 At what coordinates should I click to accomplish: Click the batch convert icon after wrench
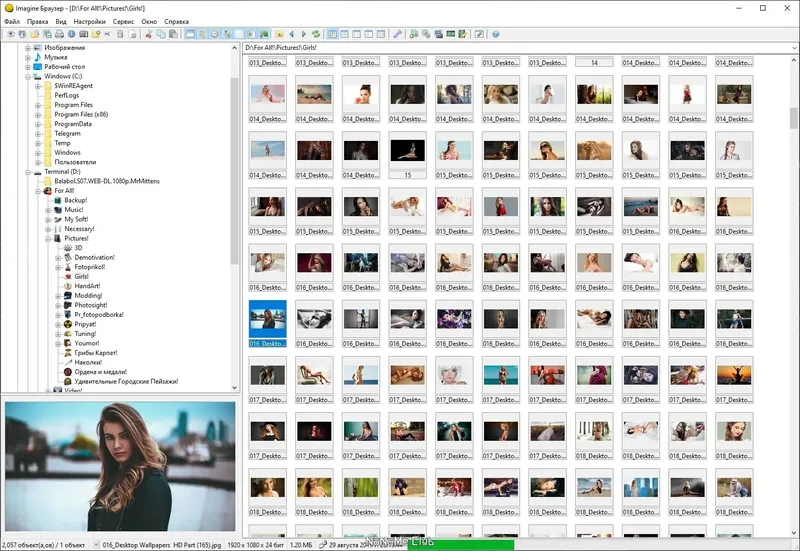coord(414,34)
